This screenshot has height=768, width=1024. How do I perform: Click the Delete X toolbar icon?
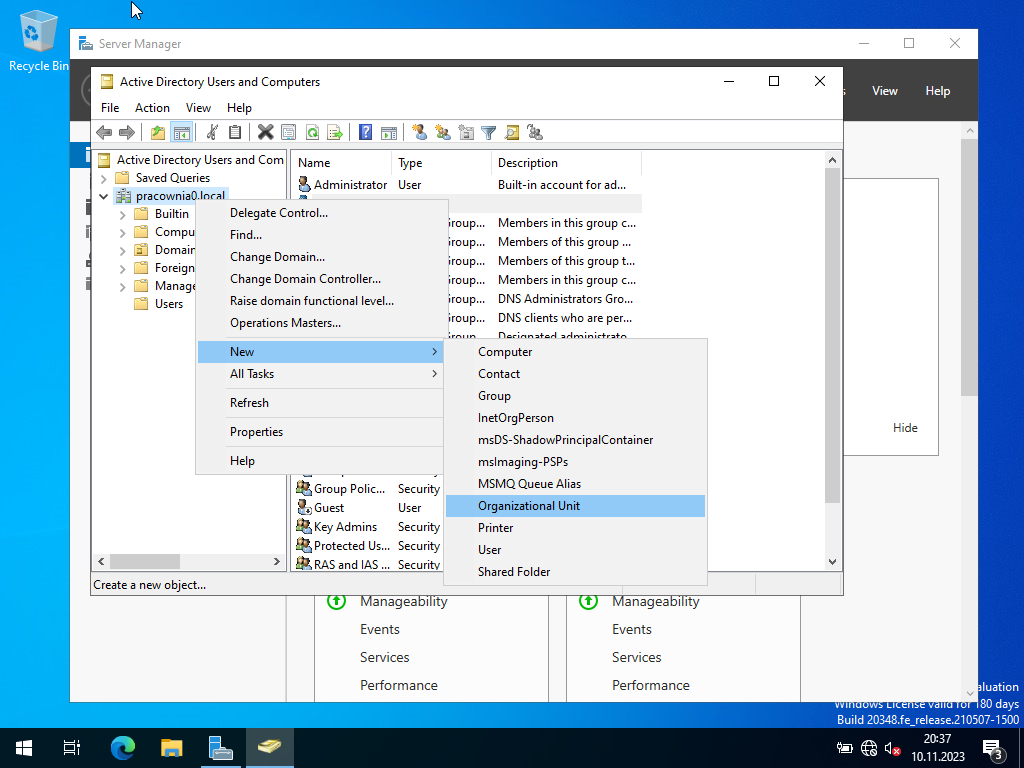tap(265, 133)
